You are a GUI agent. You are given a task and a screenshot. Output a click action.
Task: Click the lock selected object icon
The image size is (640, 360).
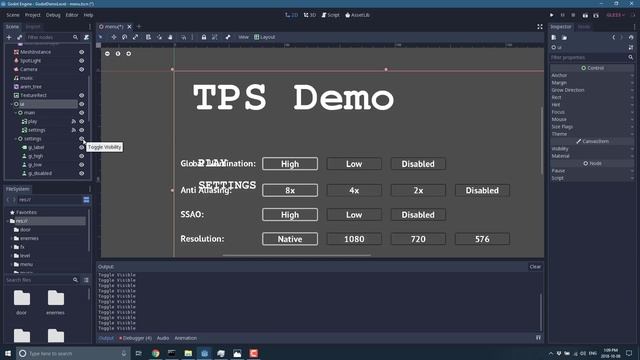(x=204, y=37)
